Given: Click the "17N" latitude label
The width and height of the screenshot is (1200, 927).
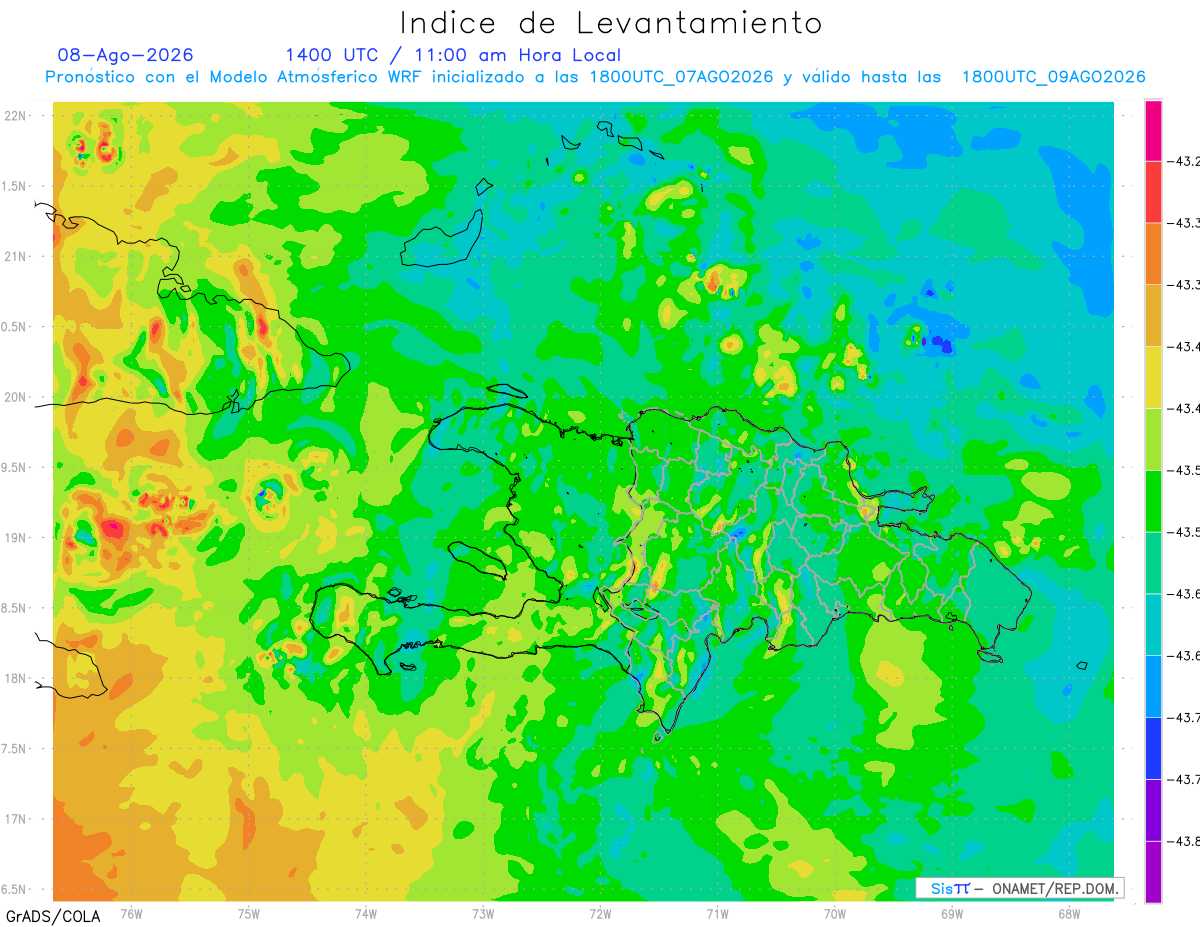Looking at the screenshot, I should click(15, 819).
